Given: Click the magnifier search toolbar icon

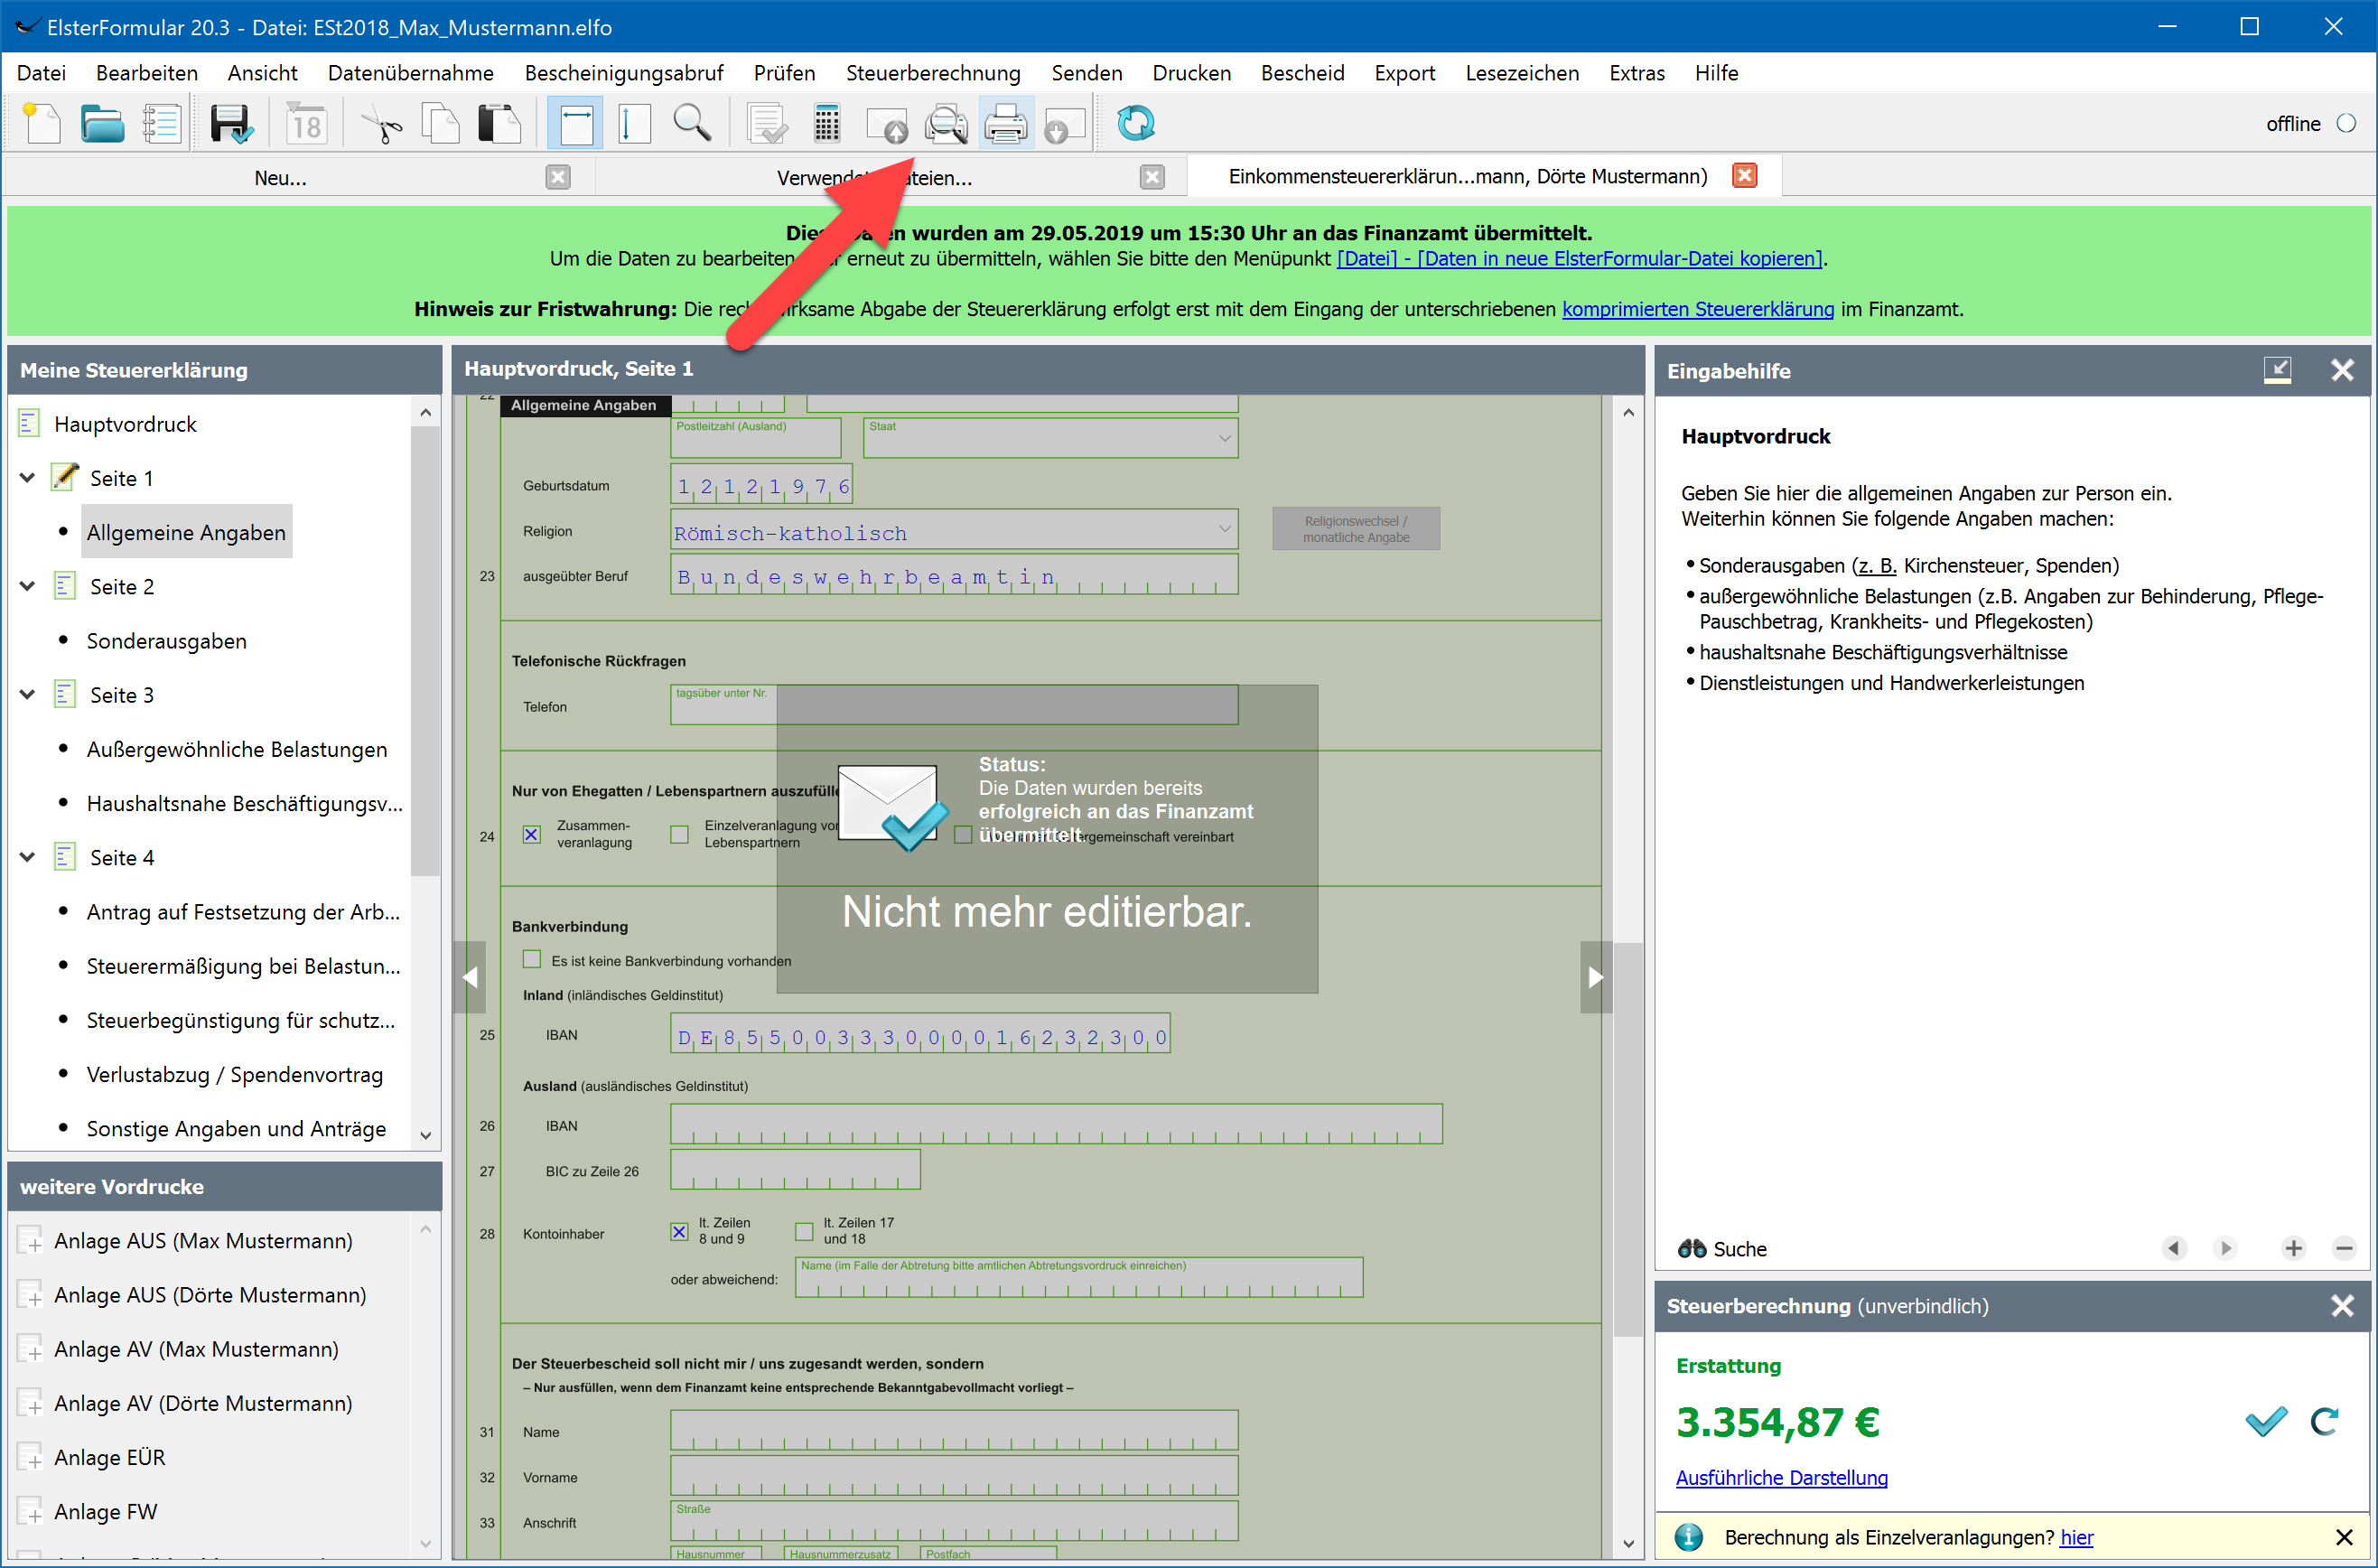Looking at the screenshot, I should (x=691, y=124).
